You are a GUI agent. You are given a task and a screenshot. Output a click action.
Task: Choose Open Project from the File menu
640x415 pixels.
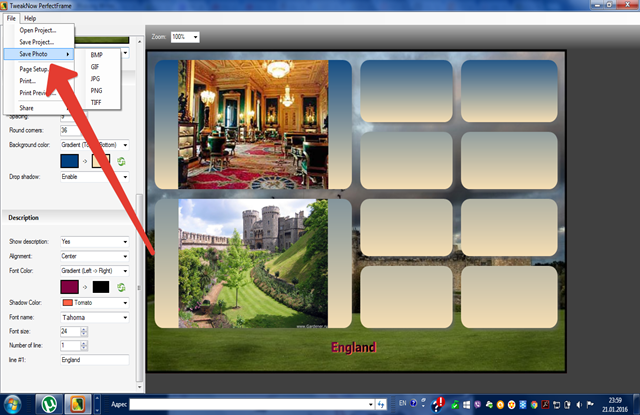pyautogui.click(x=37, y=30)
